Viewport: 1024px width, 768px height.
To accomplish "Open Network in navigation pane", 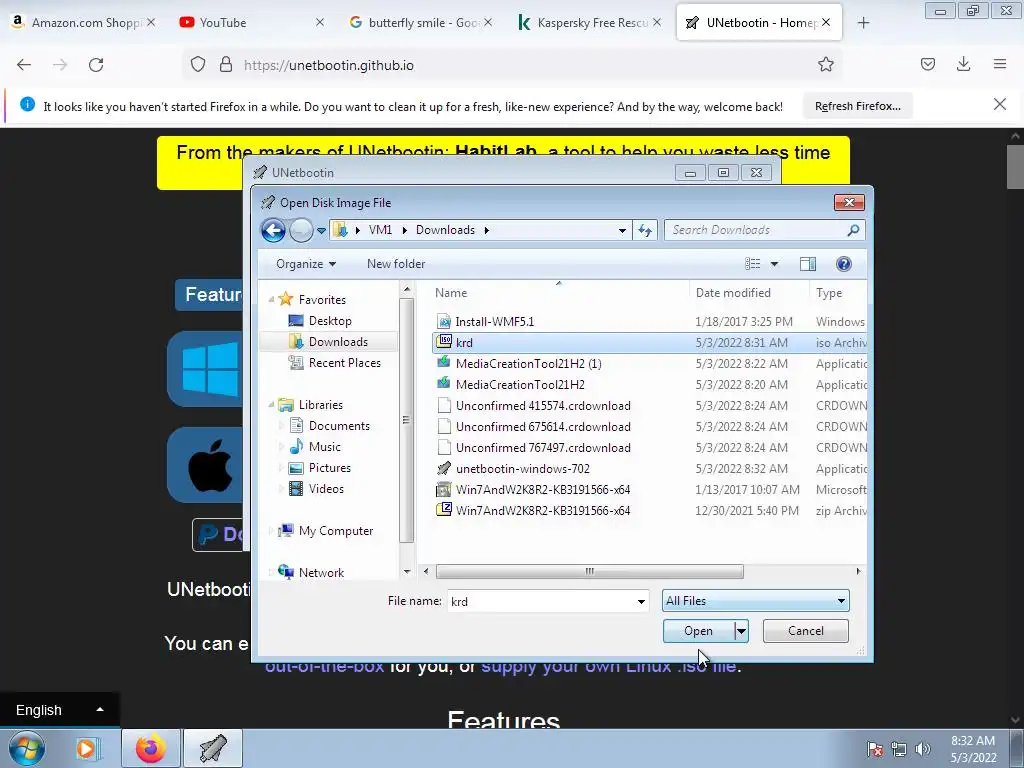I will [x=321, y=572].
